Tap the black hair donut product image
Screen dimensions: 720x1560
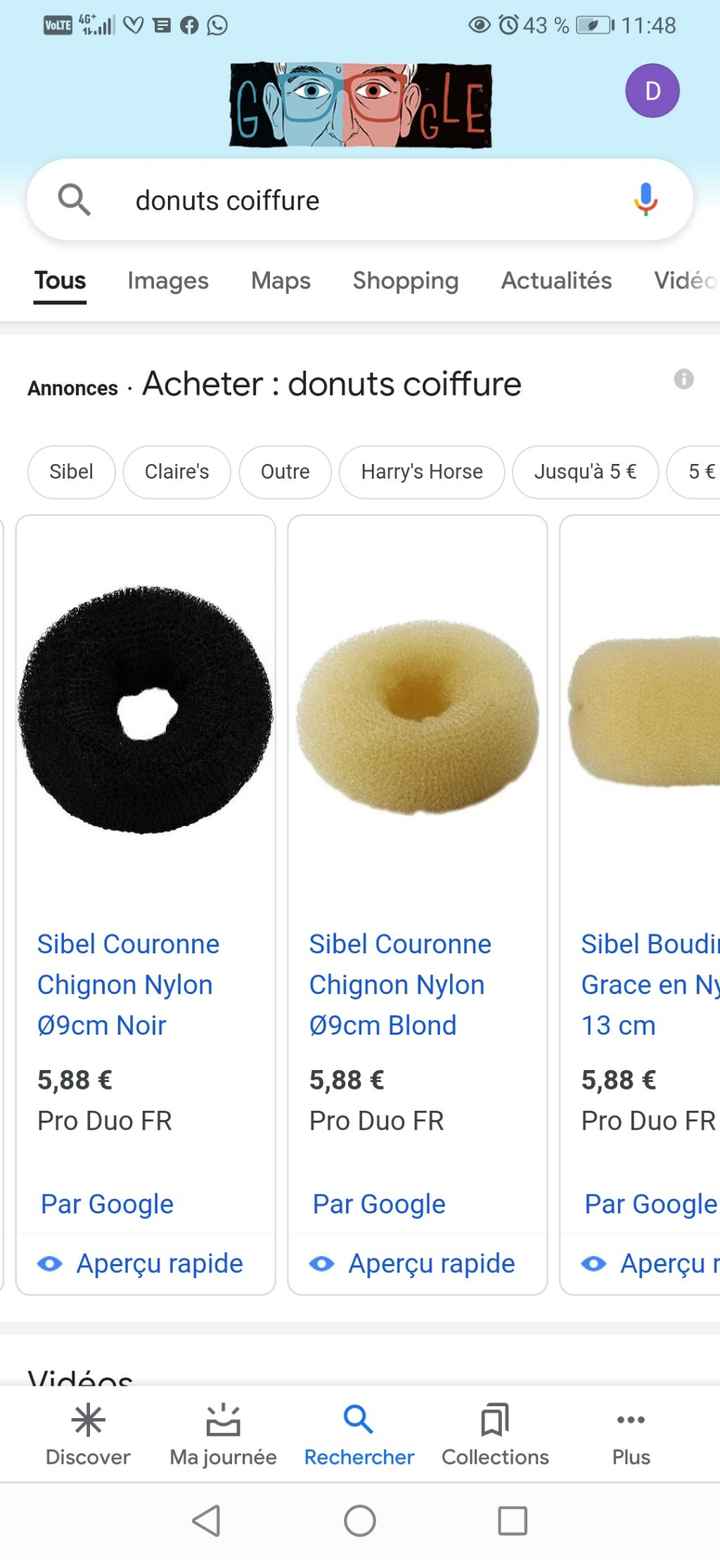[x=145, y=710]
